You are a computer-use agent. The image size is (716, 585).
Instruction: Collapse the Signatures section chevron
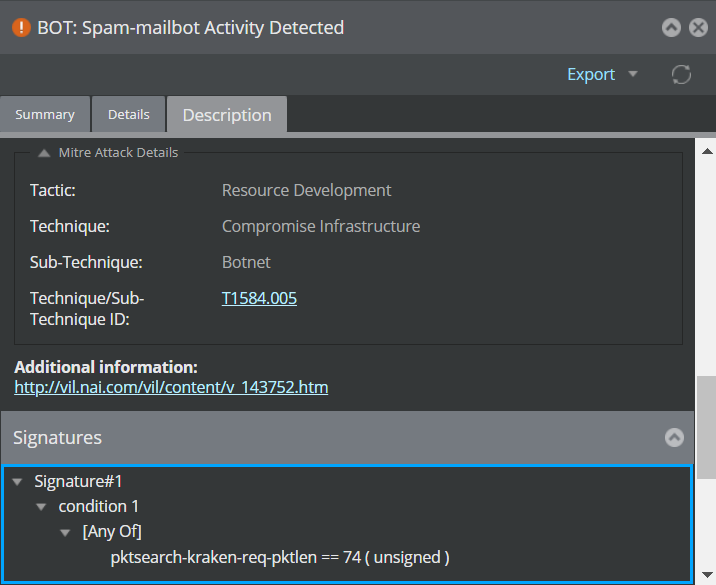coord(674,437)
